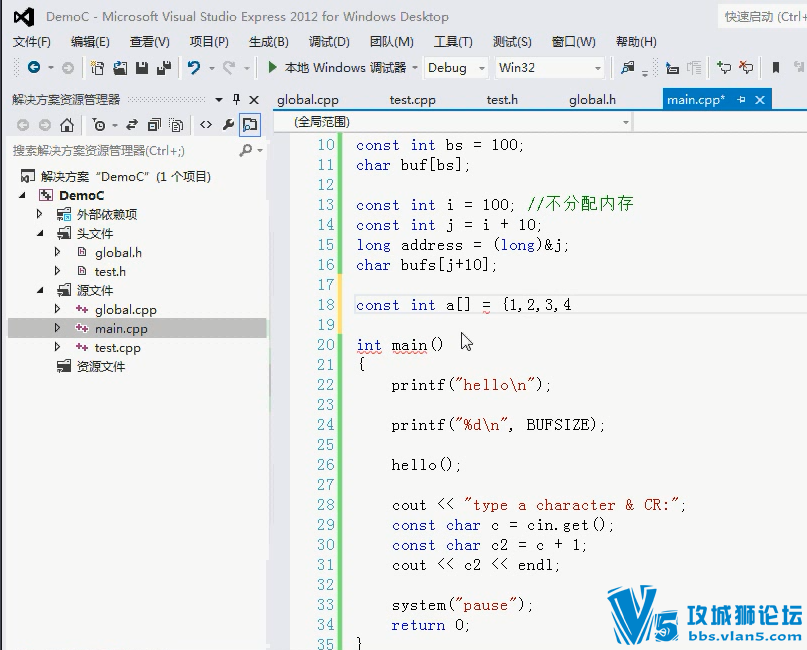Switch to the test.cpp tab

[x=412, y=100]
